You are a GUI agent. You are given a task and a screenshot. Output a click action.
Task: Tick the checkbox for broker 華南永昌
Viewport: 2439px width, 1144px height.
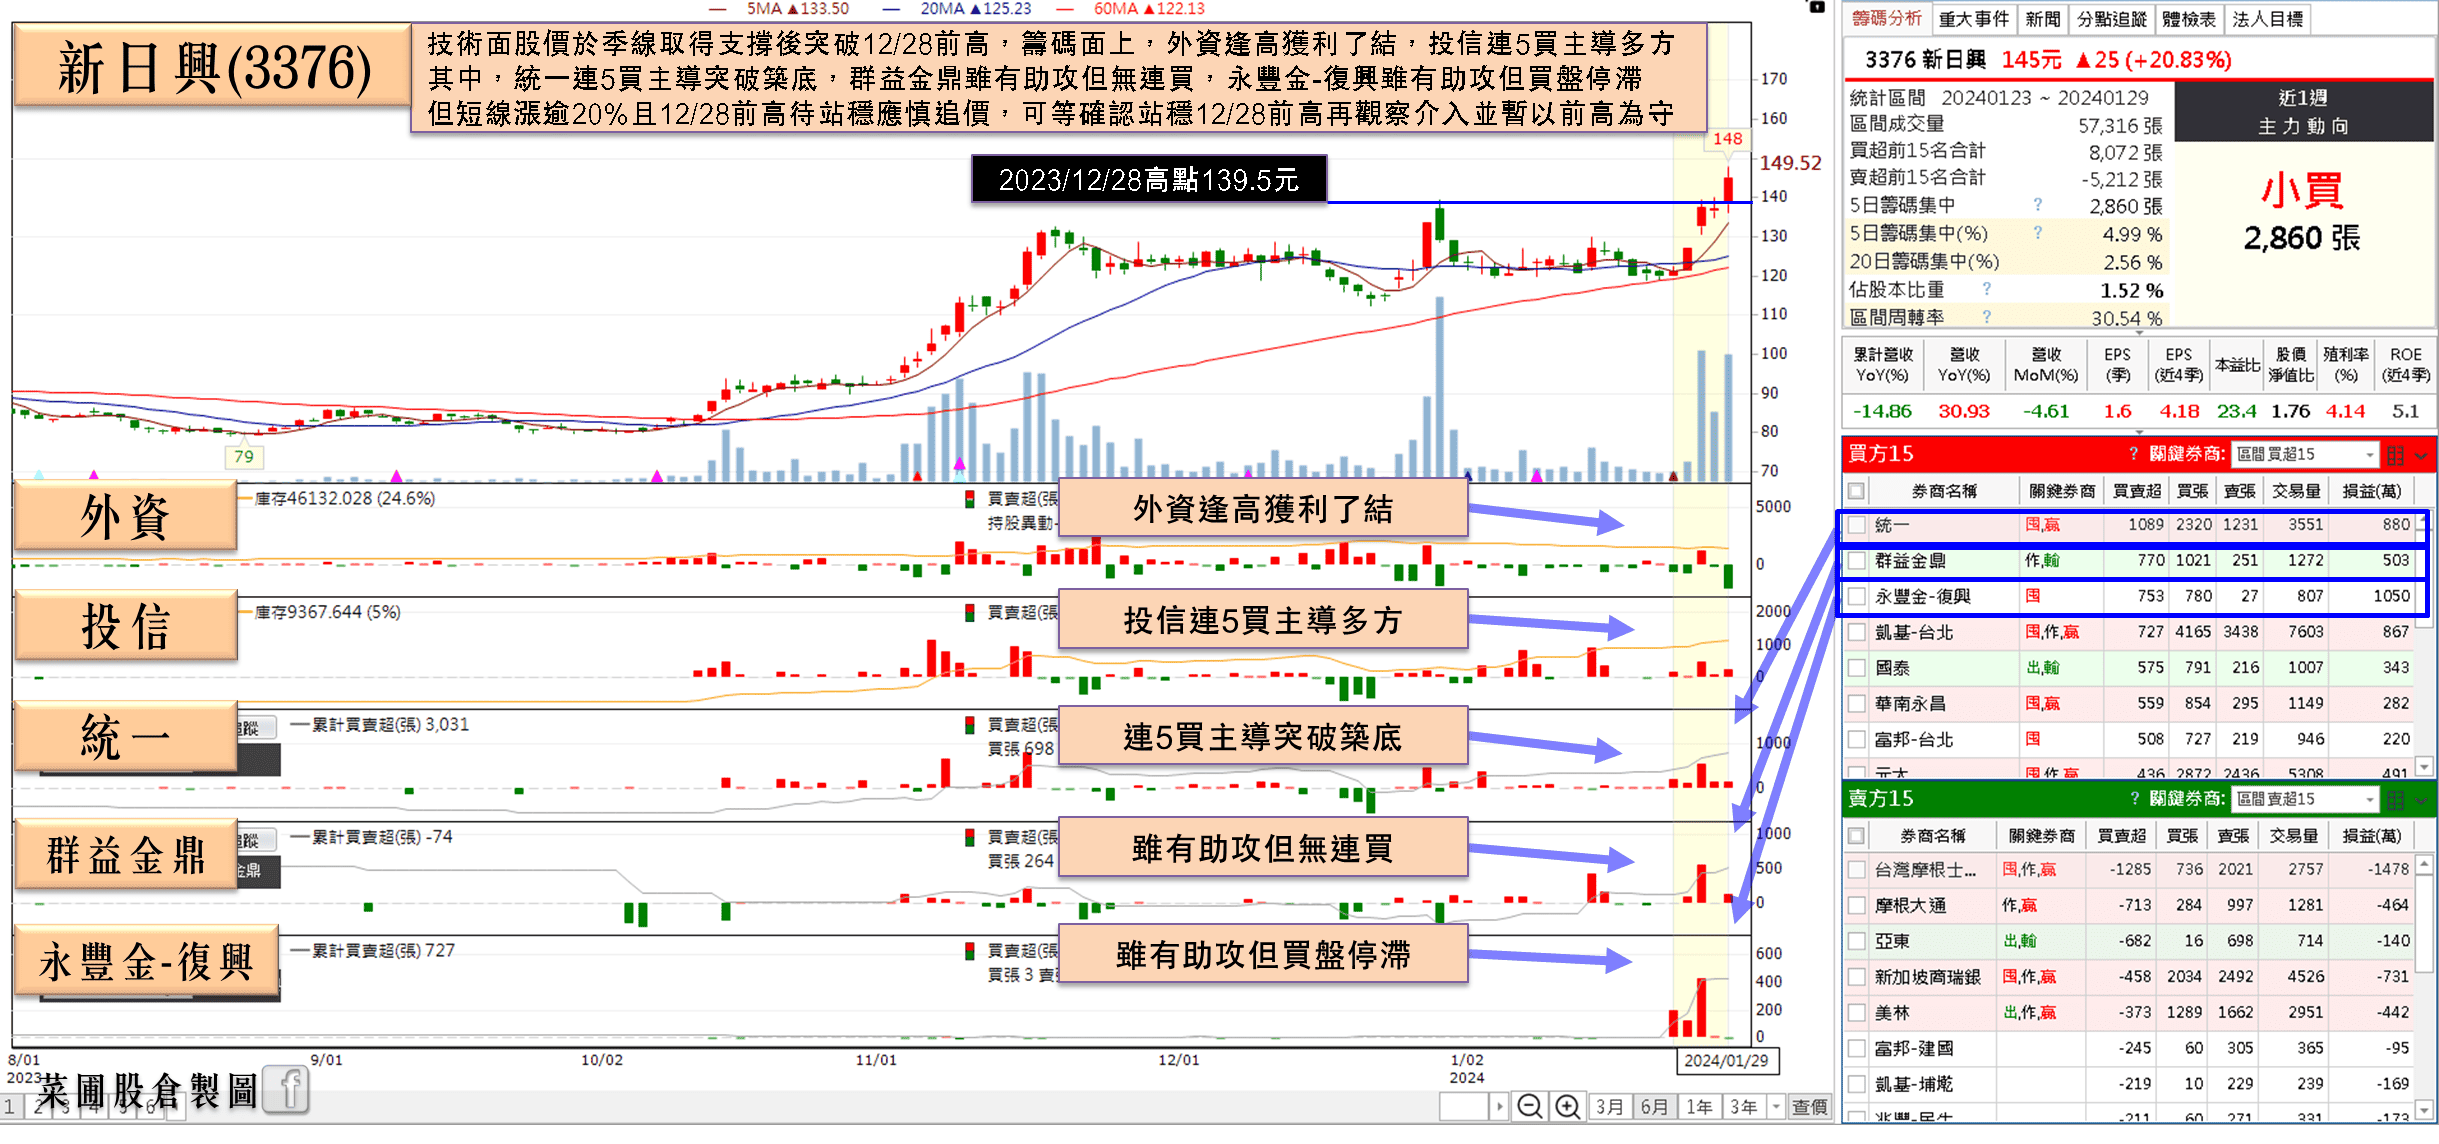point(1857,704)
